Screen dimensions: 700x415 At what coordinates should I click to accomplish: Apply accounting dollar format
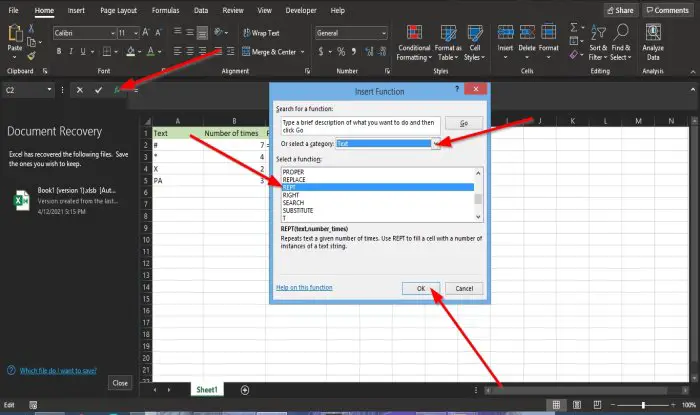coord(321,52)
